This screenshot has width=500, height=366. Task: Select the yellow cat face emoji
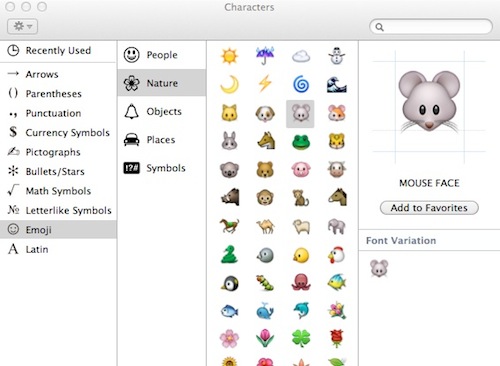coord(229,112)
